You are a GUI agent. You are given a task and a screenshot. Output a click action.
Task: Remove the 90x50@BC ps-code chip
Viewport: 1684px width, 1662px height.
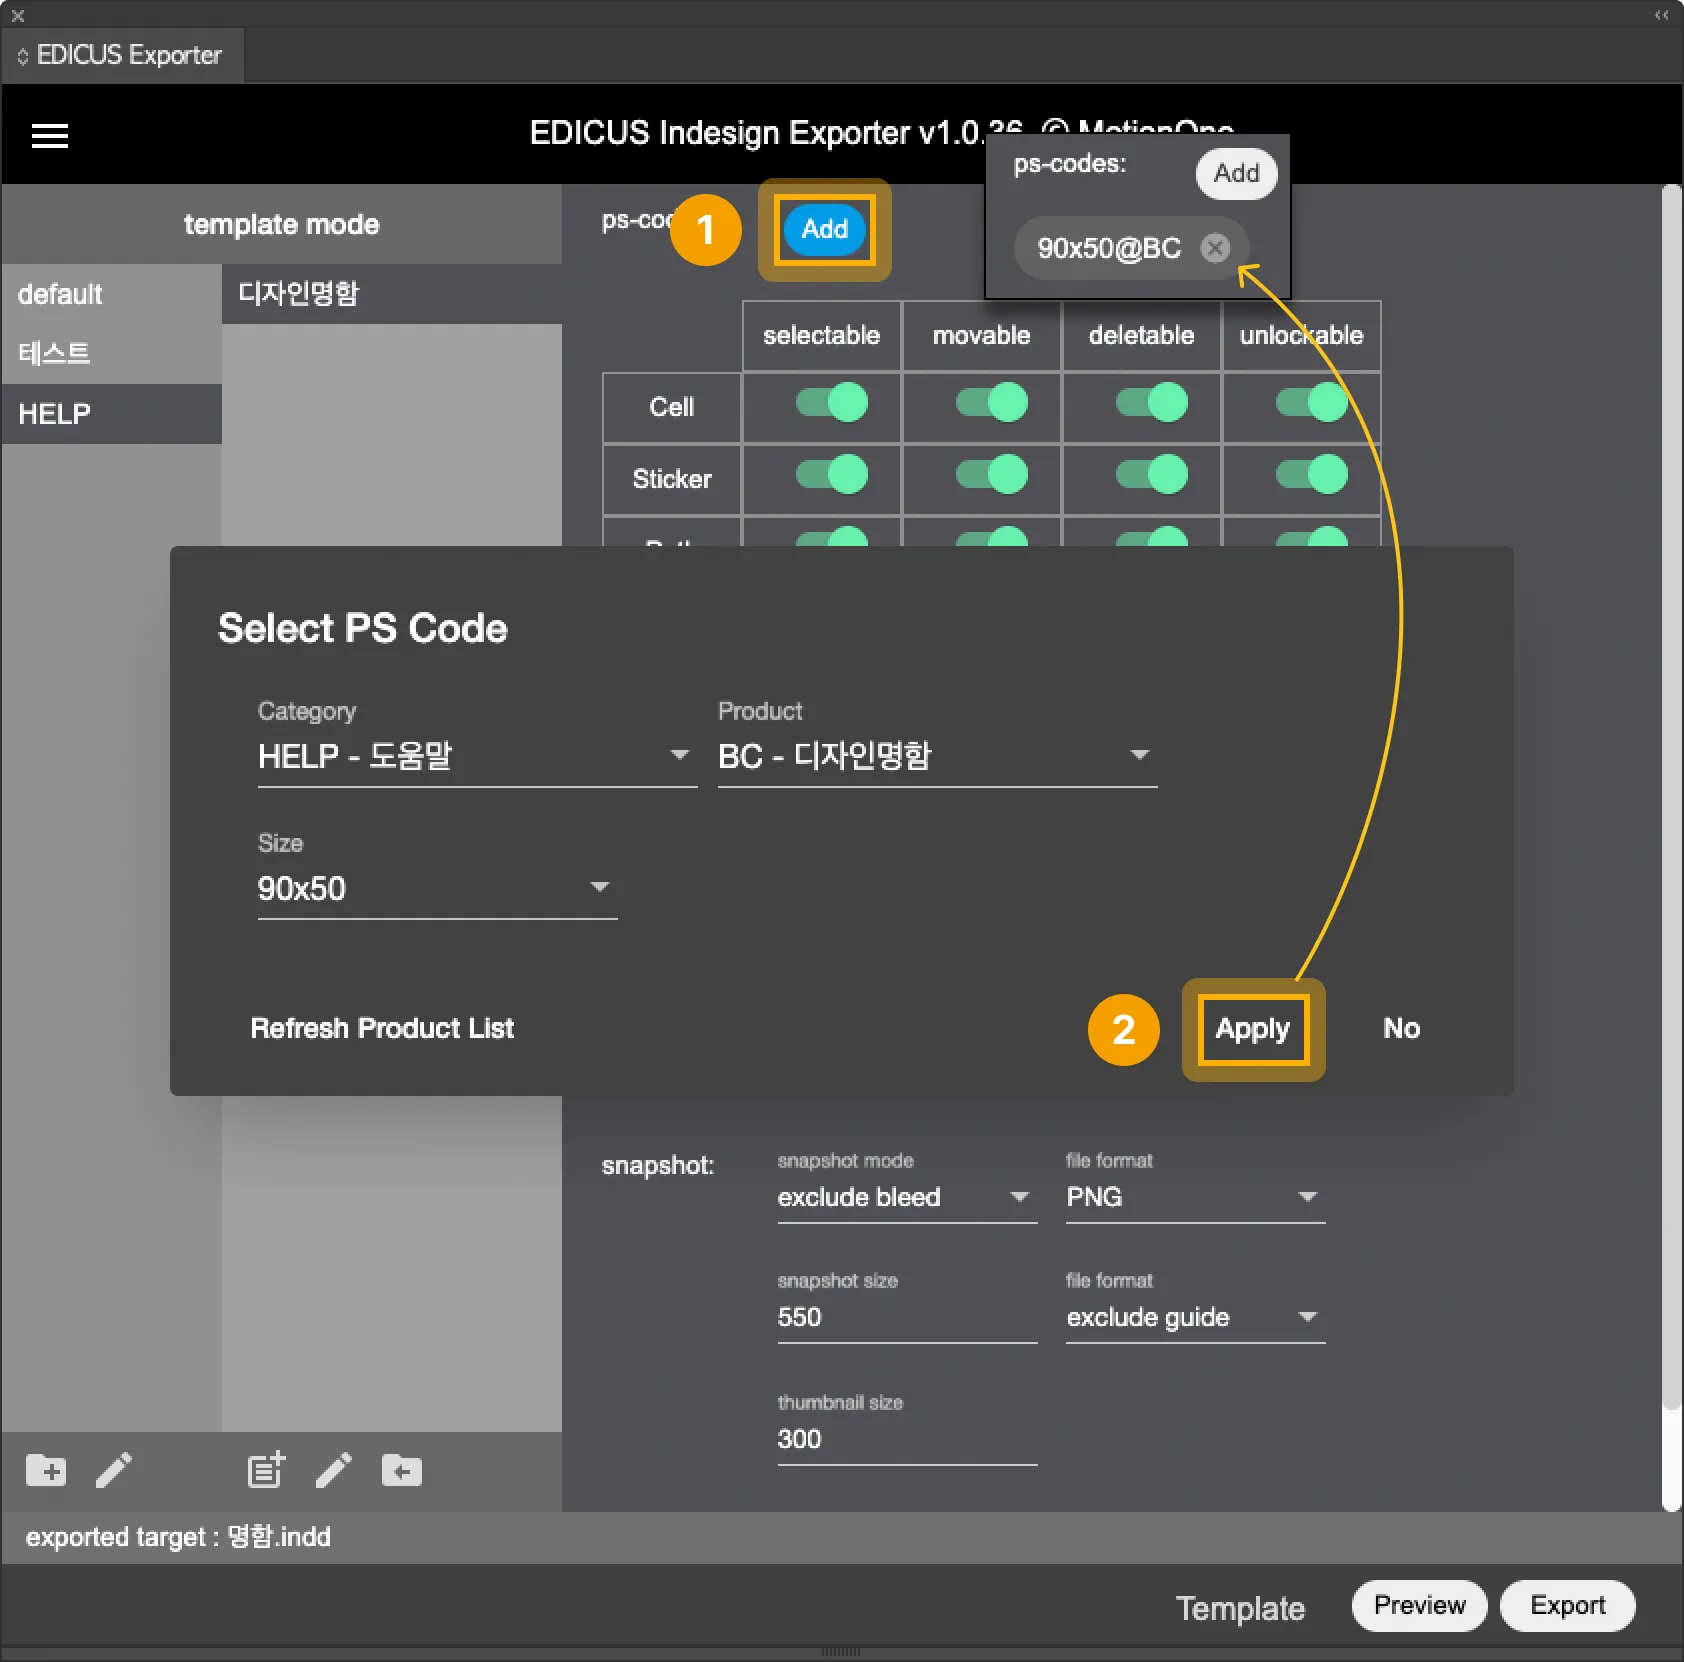coord(1215,247)
